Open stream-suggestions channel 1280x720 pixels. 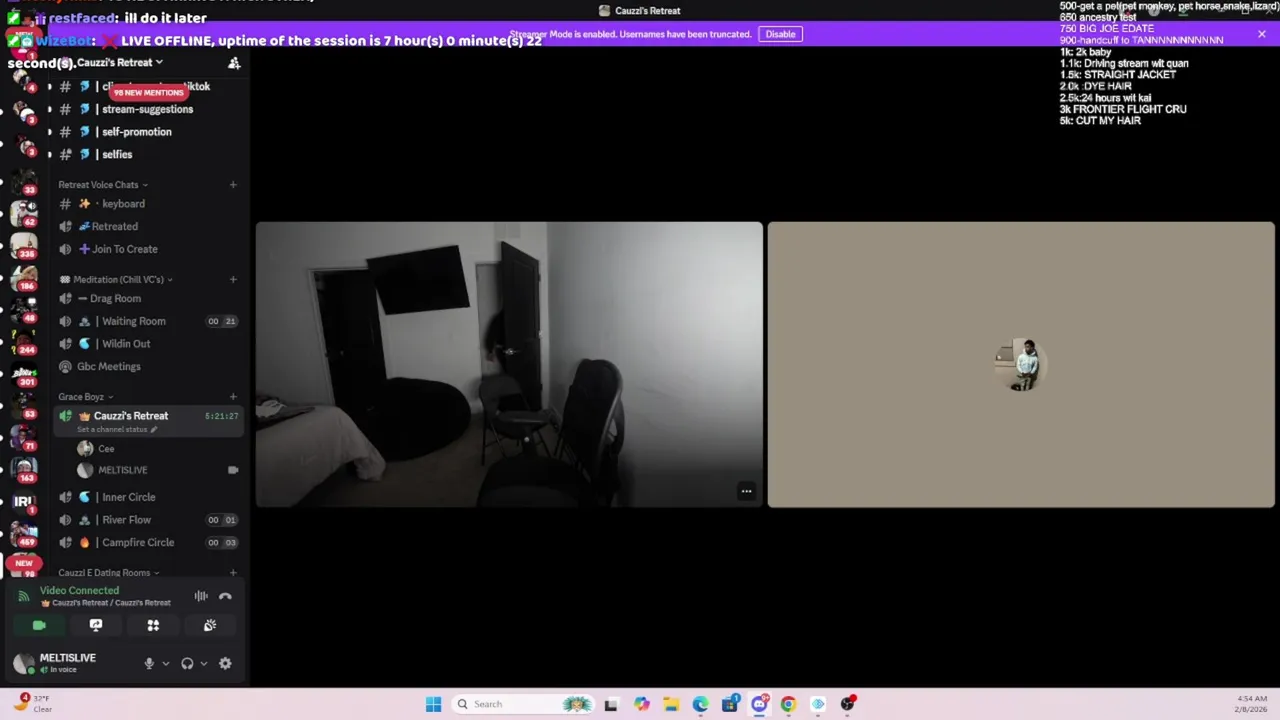point(146,109)
